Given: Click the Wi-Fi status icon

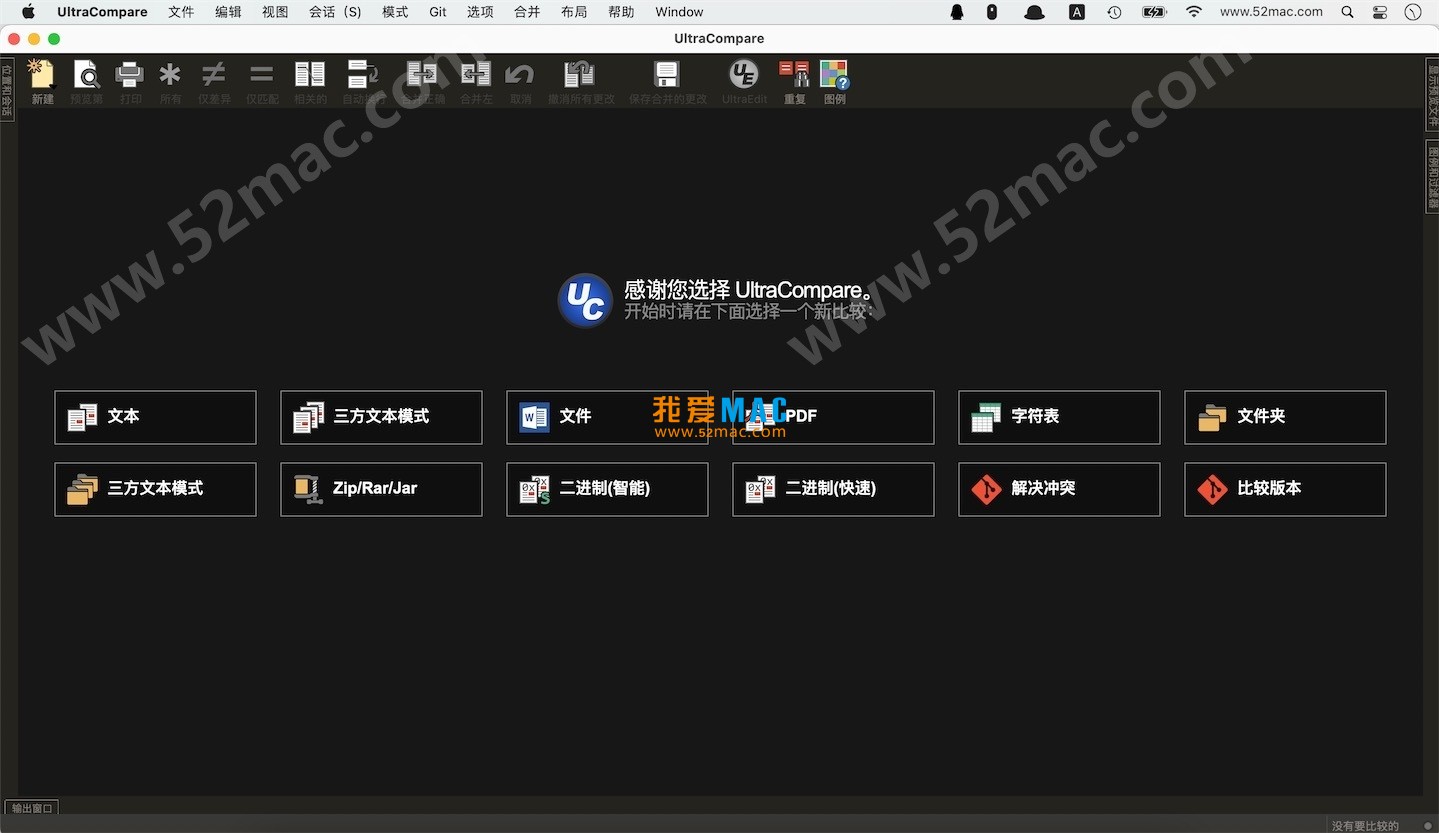Looking at the screenshot, I should click(1194, 12).
